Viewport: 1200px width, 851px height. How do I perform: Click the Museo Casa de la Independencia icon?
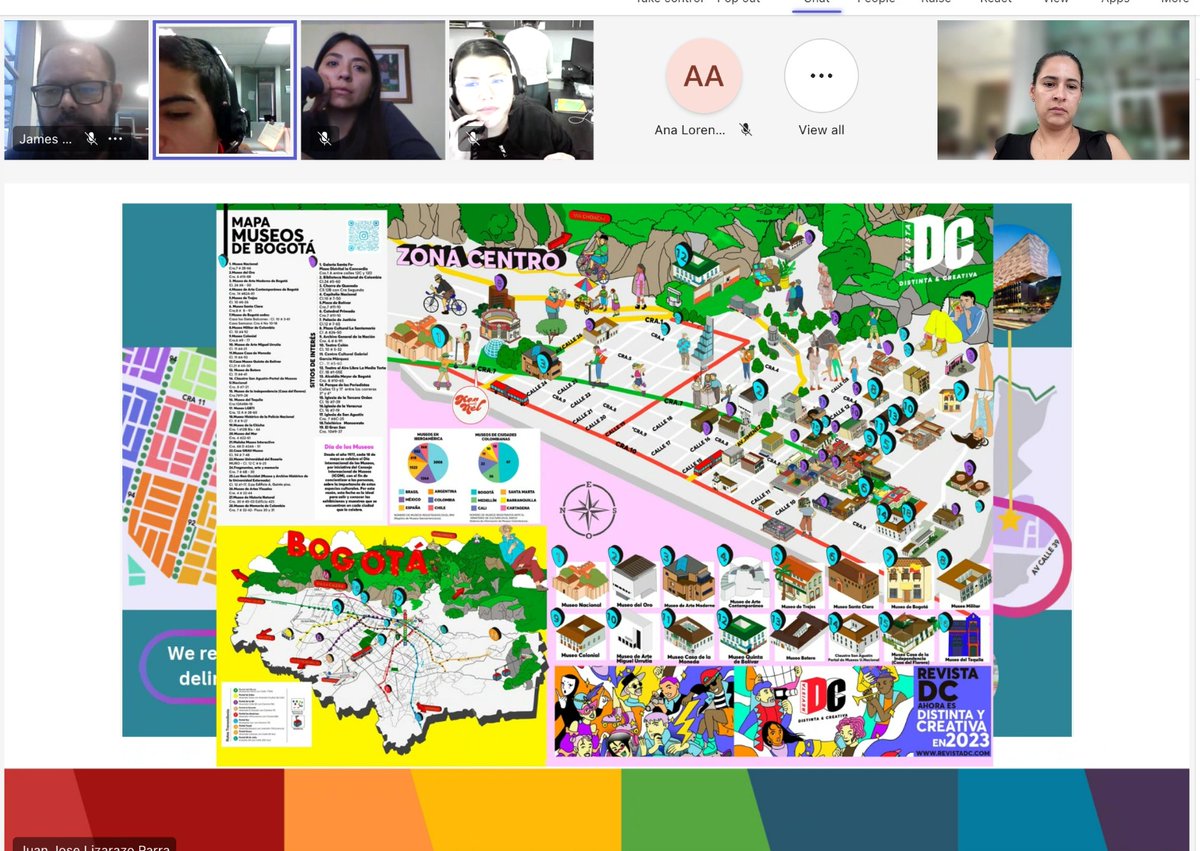[x=908, y=633]
